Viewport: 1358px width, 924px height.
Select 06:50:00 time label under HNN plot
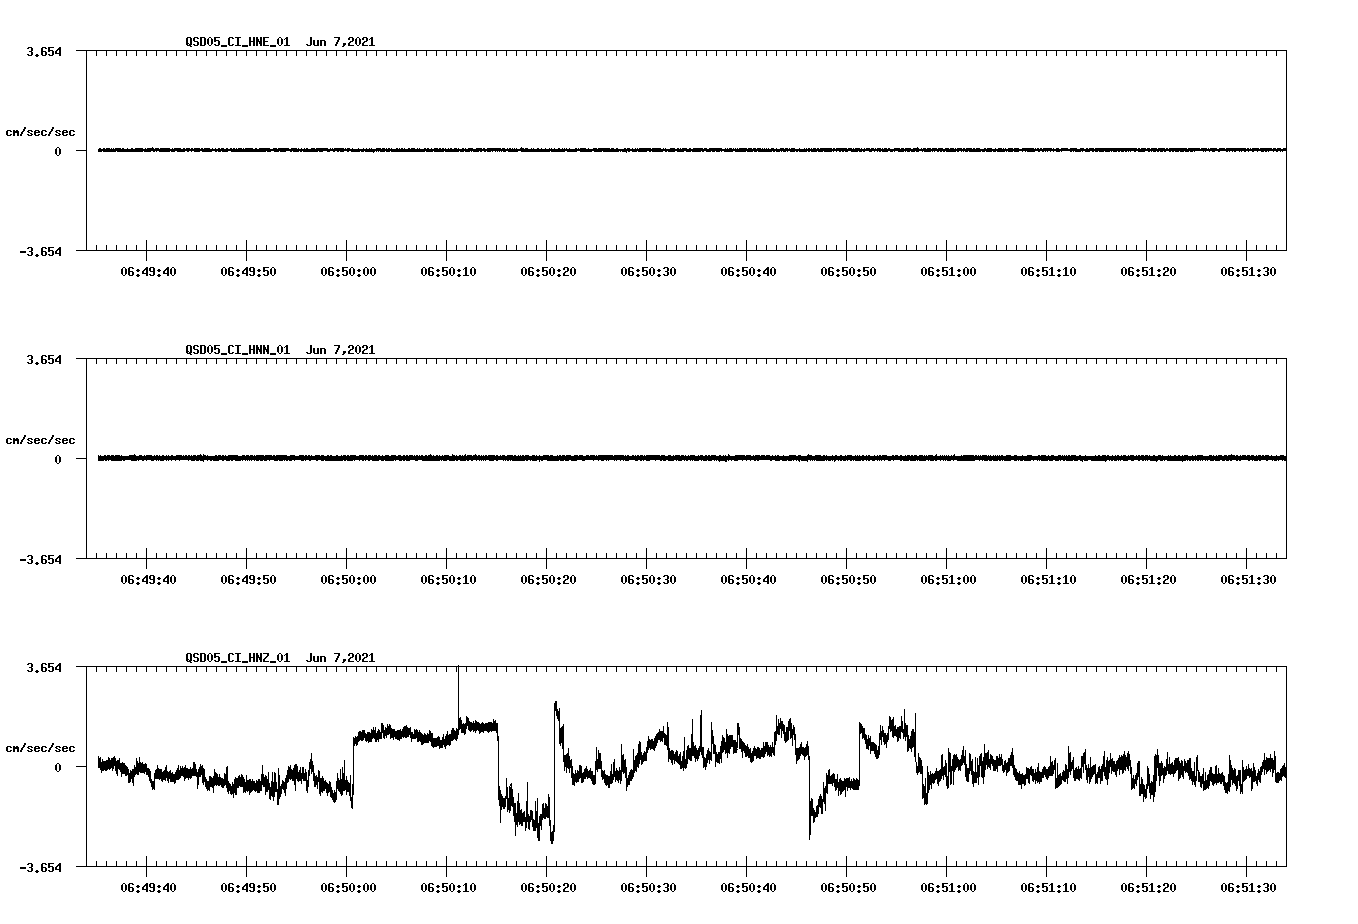(348, 580)
